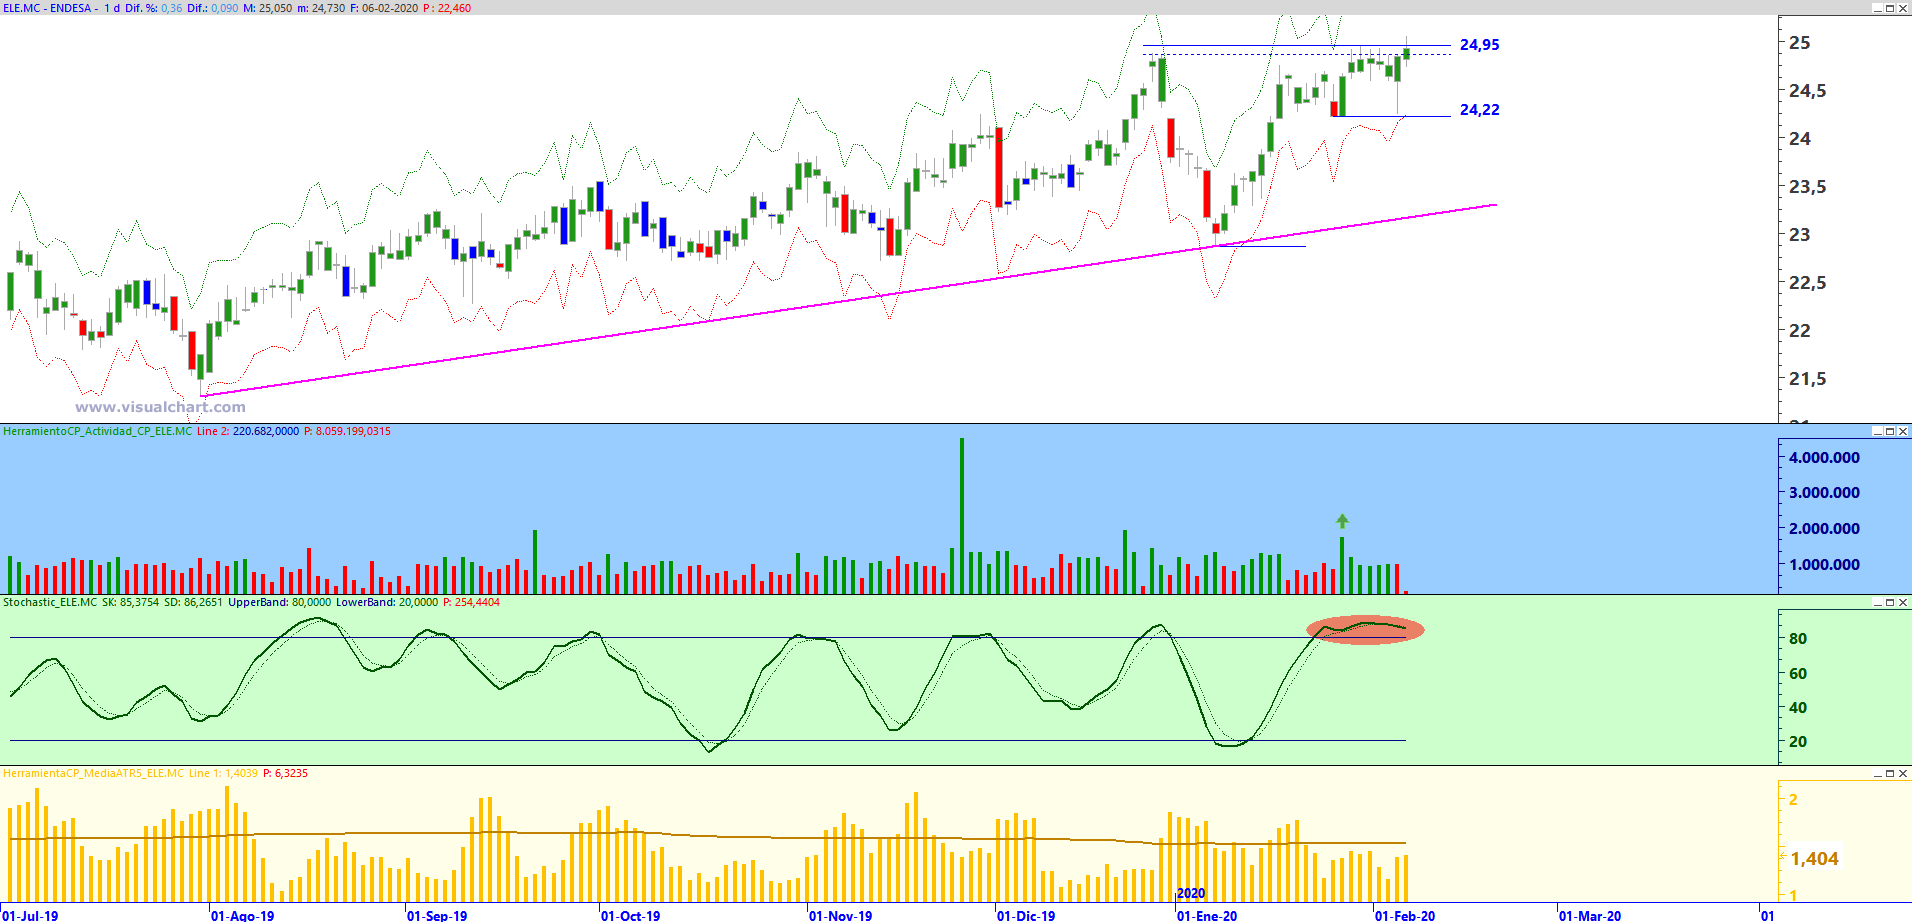This screenshot has height=922, width=1912.
Task: Click the 01-Dic-19 date on the time axis
Action: (x=1026, y=915)
